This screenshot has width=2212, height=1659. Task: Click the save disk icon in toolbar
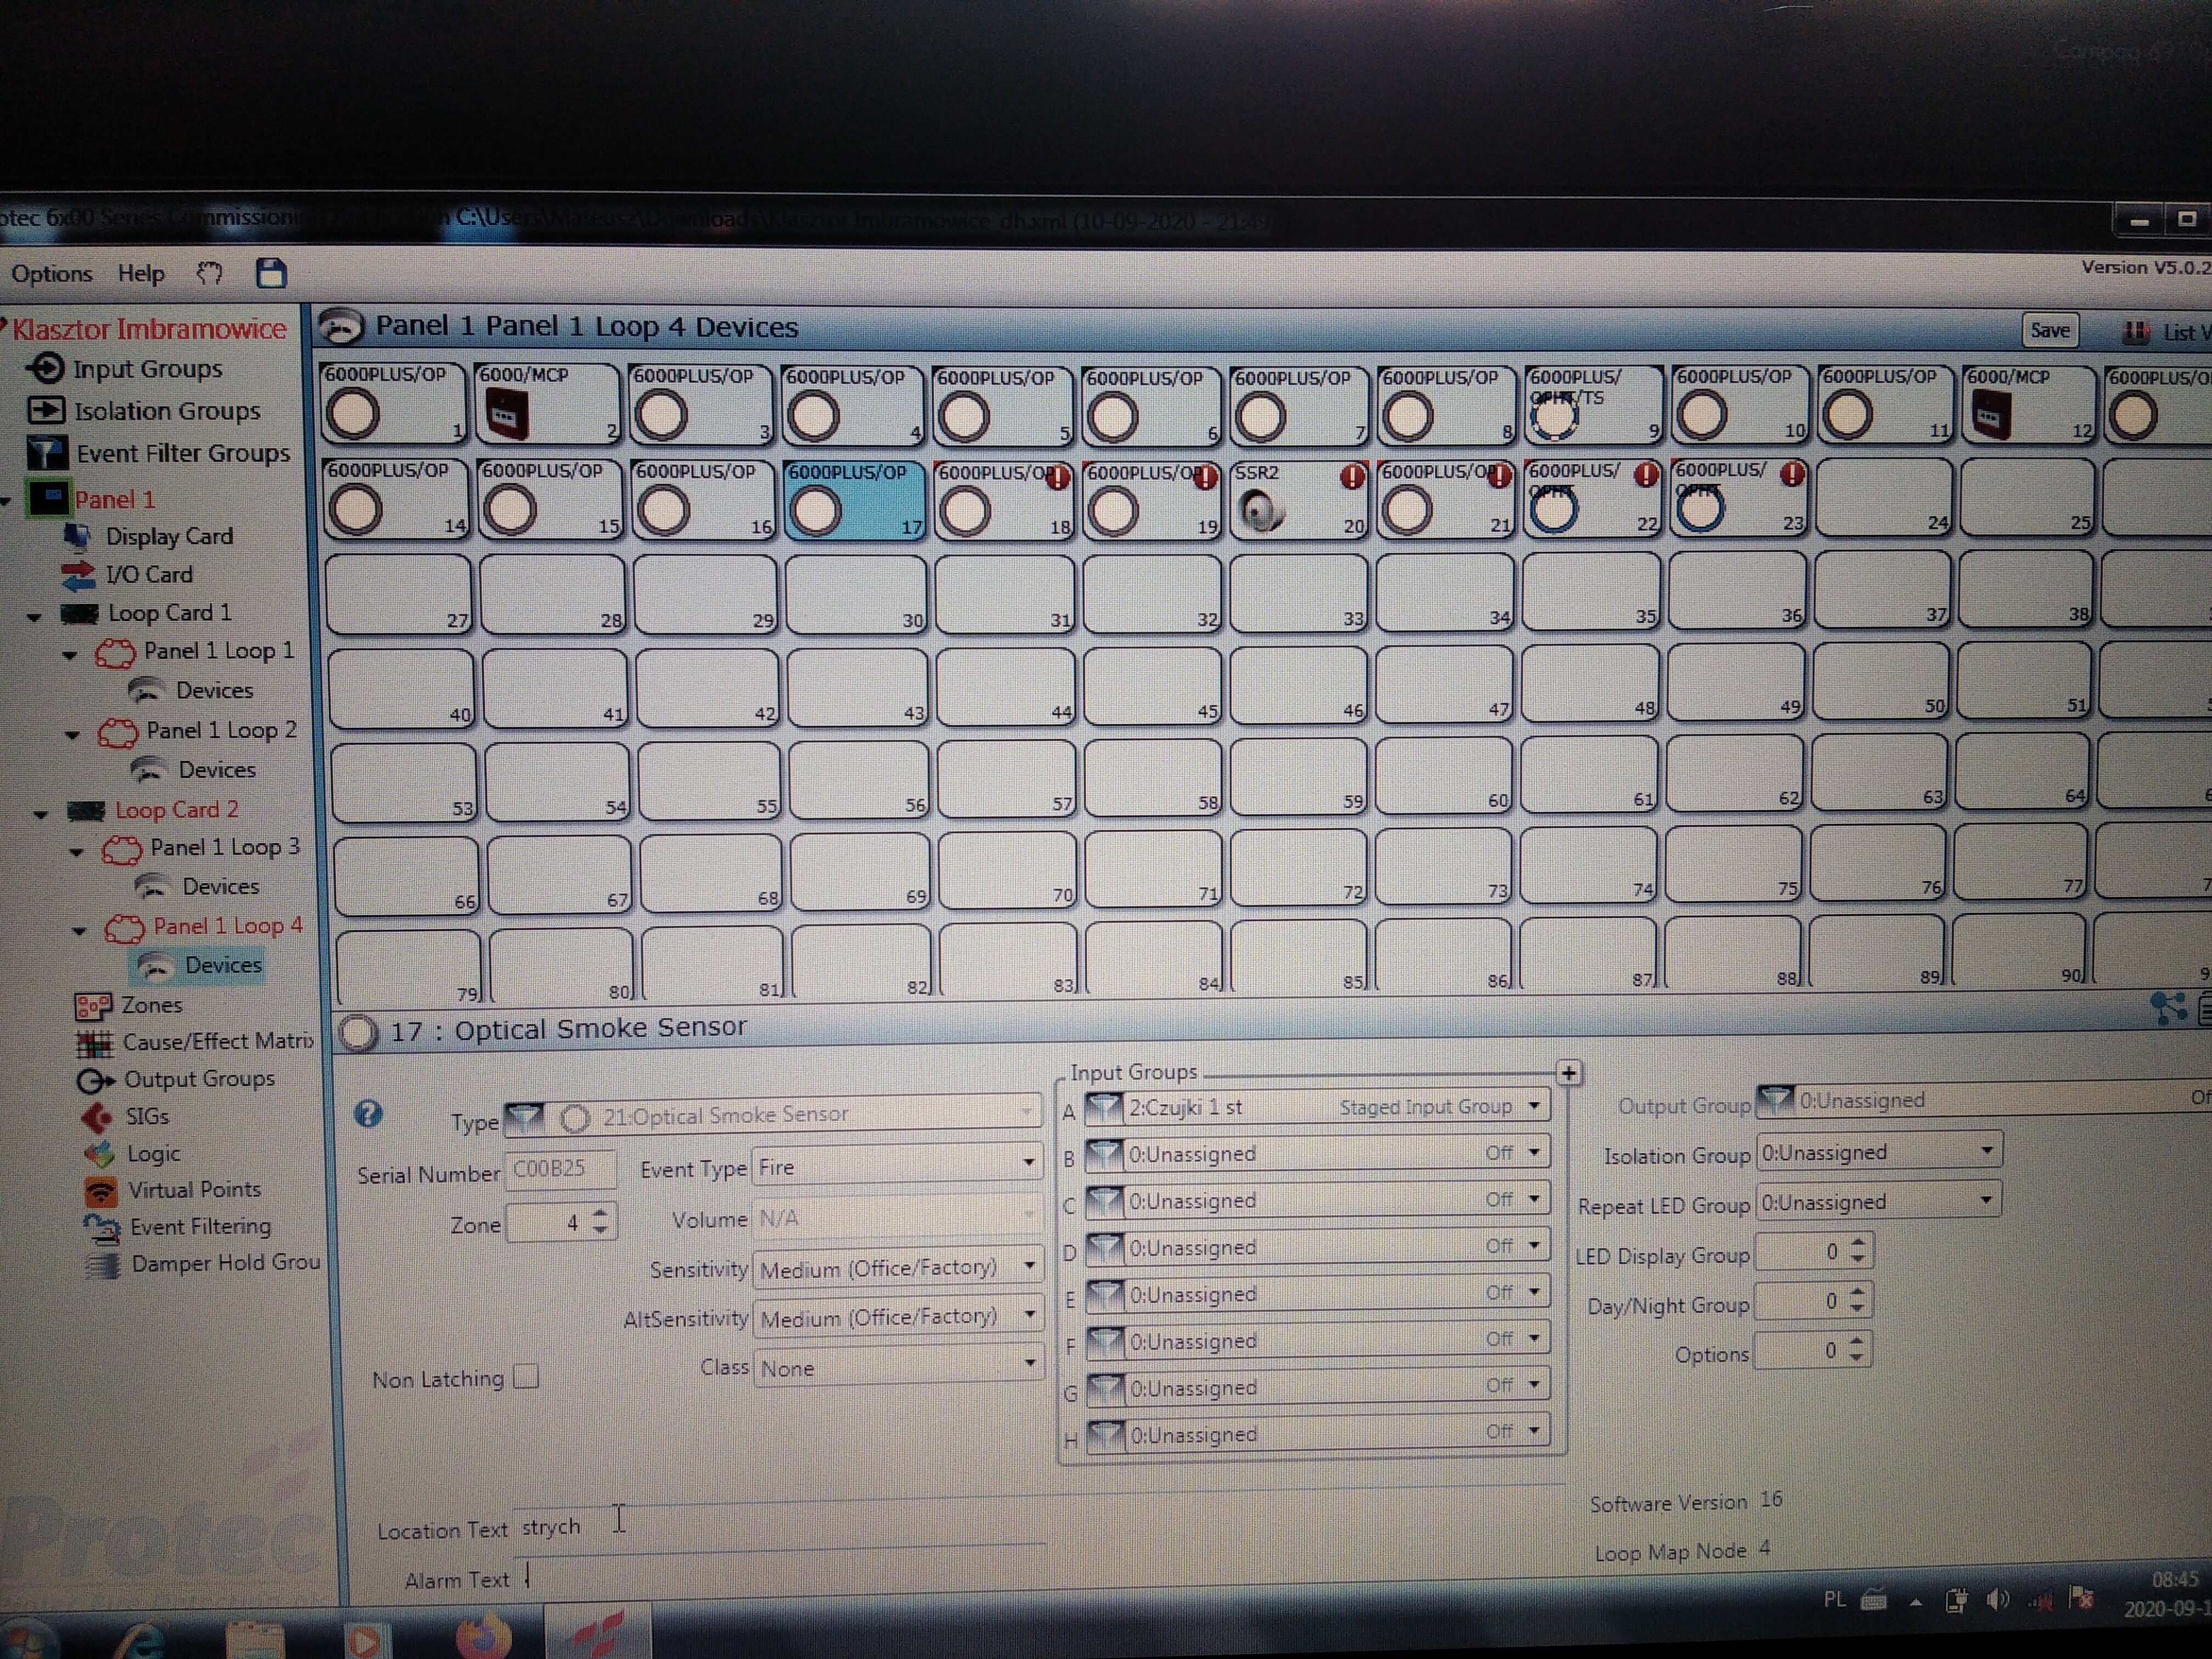pos(271,273)
